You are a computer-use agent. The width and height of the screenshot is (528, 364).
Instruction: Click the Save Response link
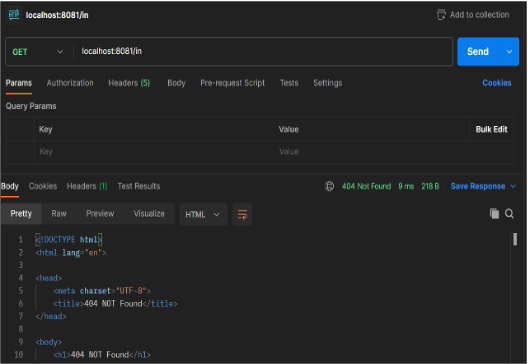[x=478, y=186]
